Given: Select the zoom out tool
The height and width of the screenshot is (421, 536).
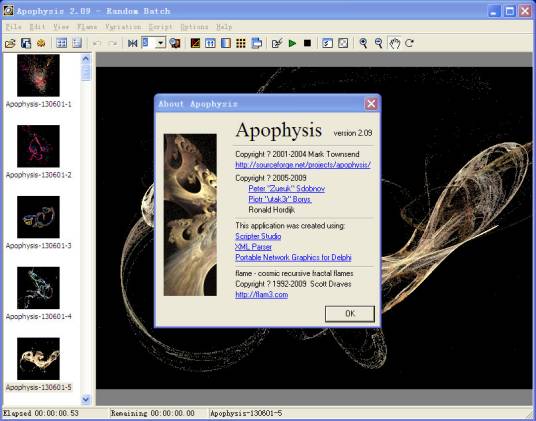Looking at the screenshot, I should click(x=378, y=43).
